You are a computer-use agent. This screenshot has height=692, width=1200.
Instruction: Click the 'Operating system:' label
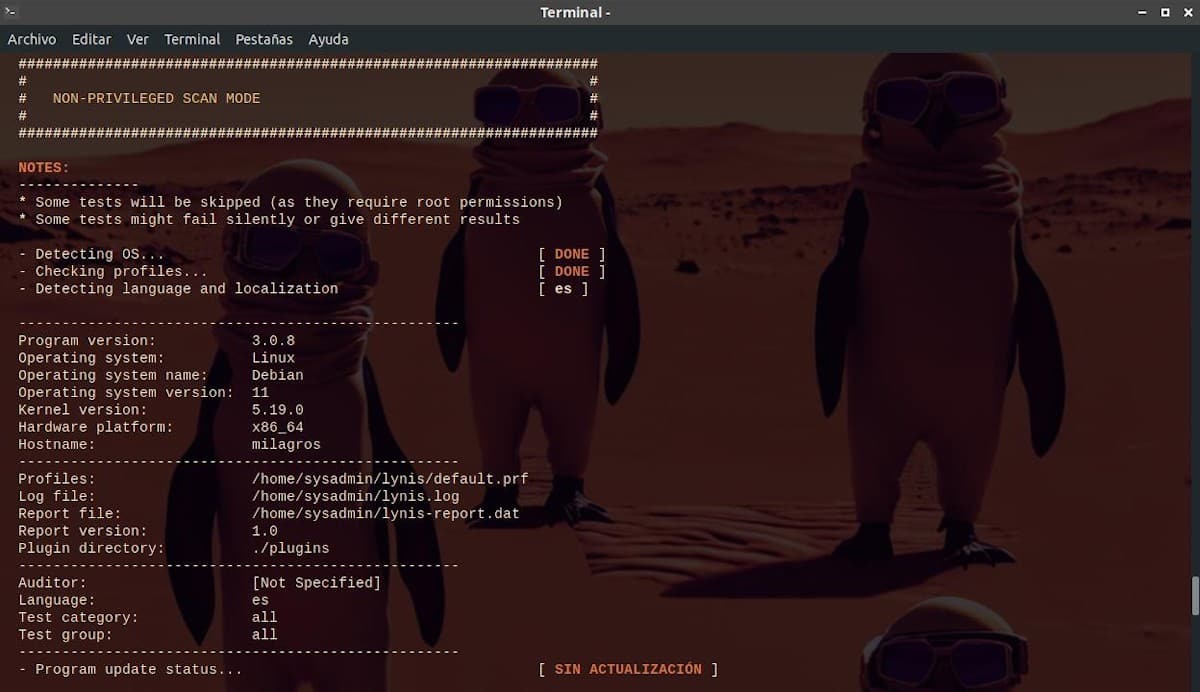point(91,357)
